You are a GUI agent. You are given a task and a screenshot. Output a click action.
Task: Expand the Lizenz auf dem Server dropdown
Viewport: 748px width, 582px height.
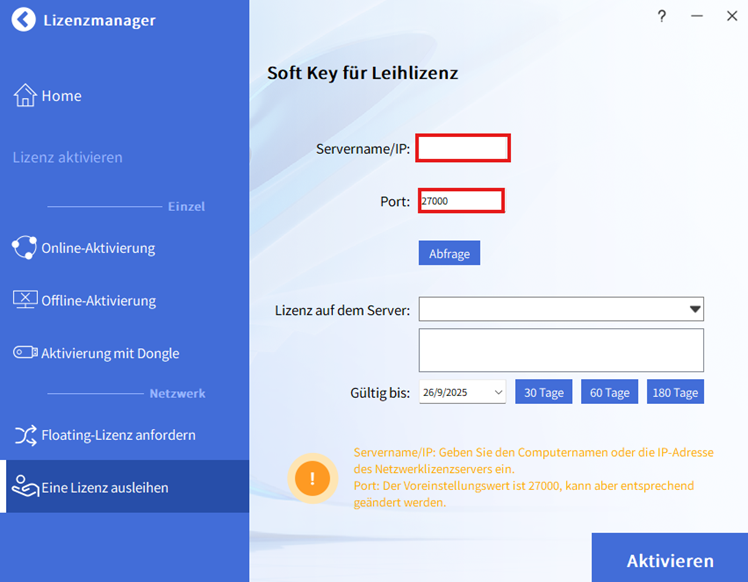click(695, 310)
